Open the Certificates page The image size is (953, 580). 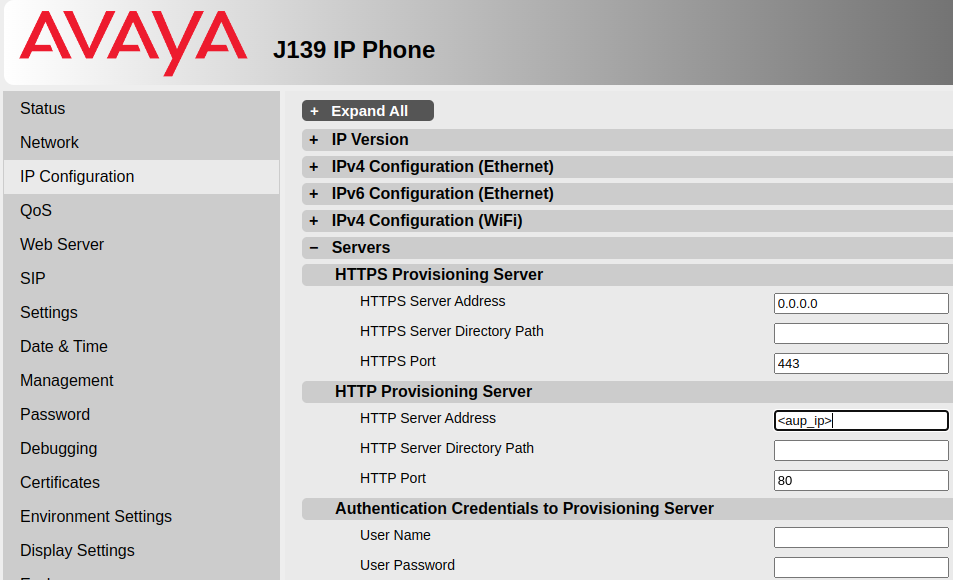60,483
